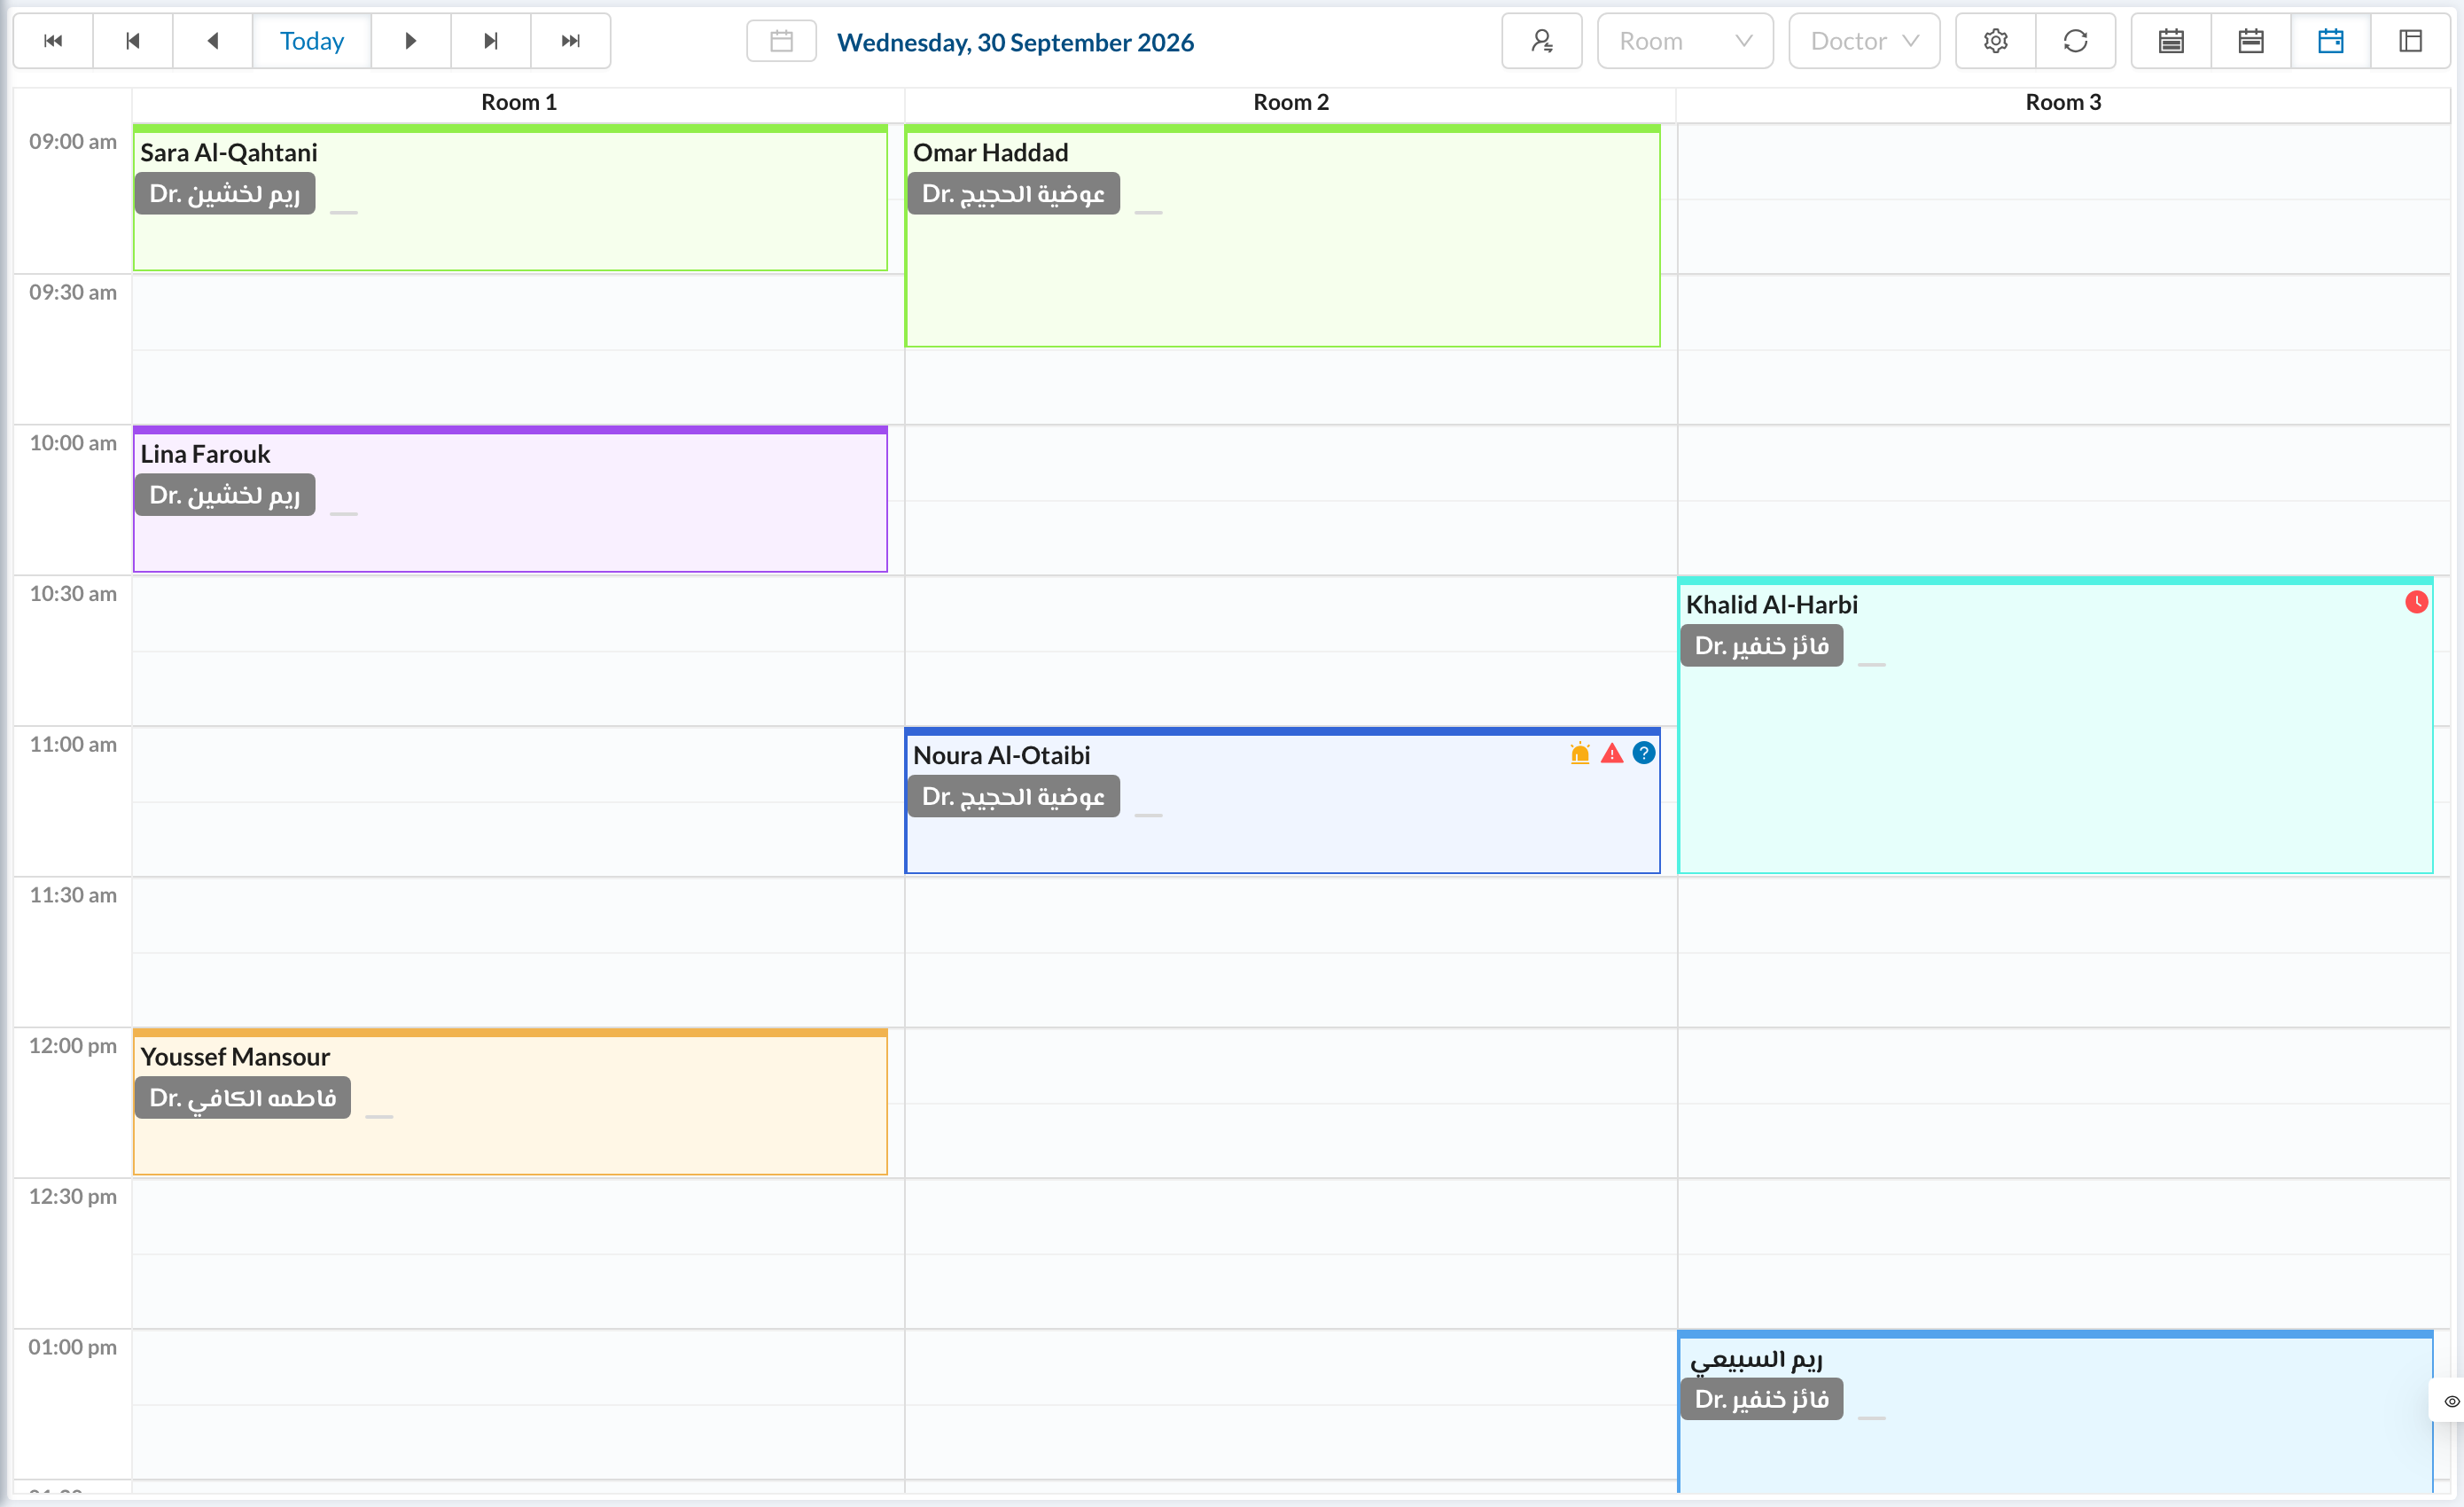Open Omar Haddad appointment

1283,236
